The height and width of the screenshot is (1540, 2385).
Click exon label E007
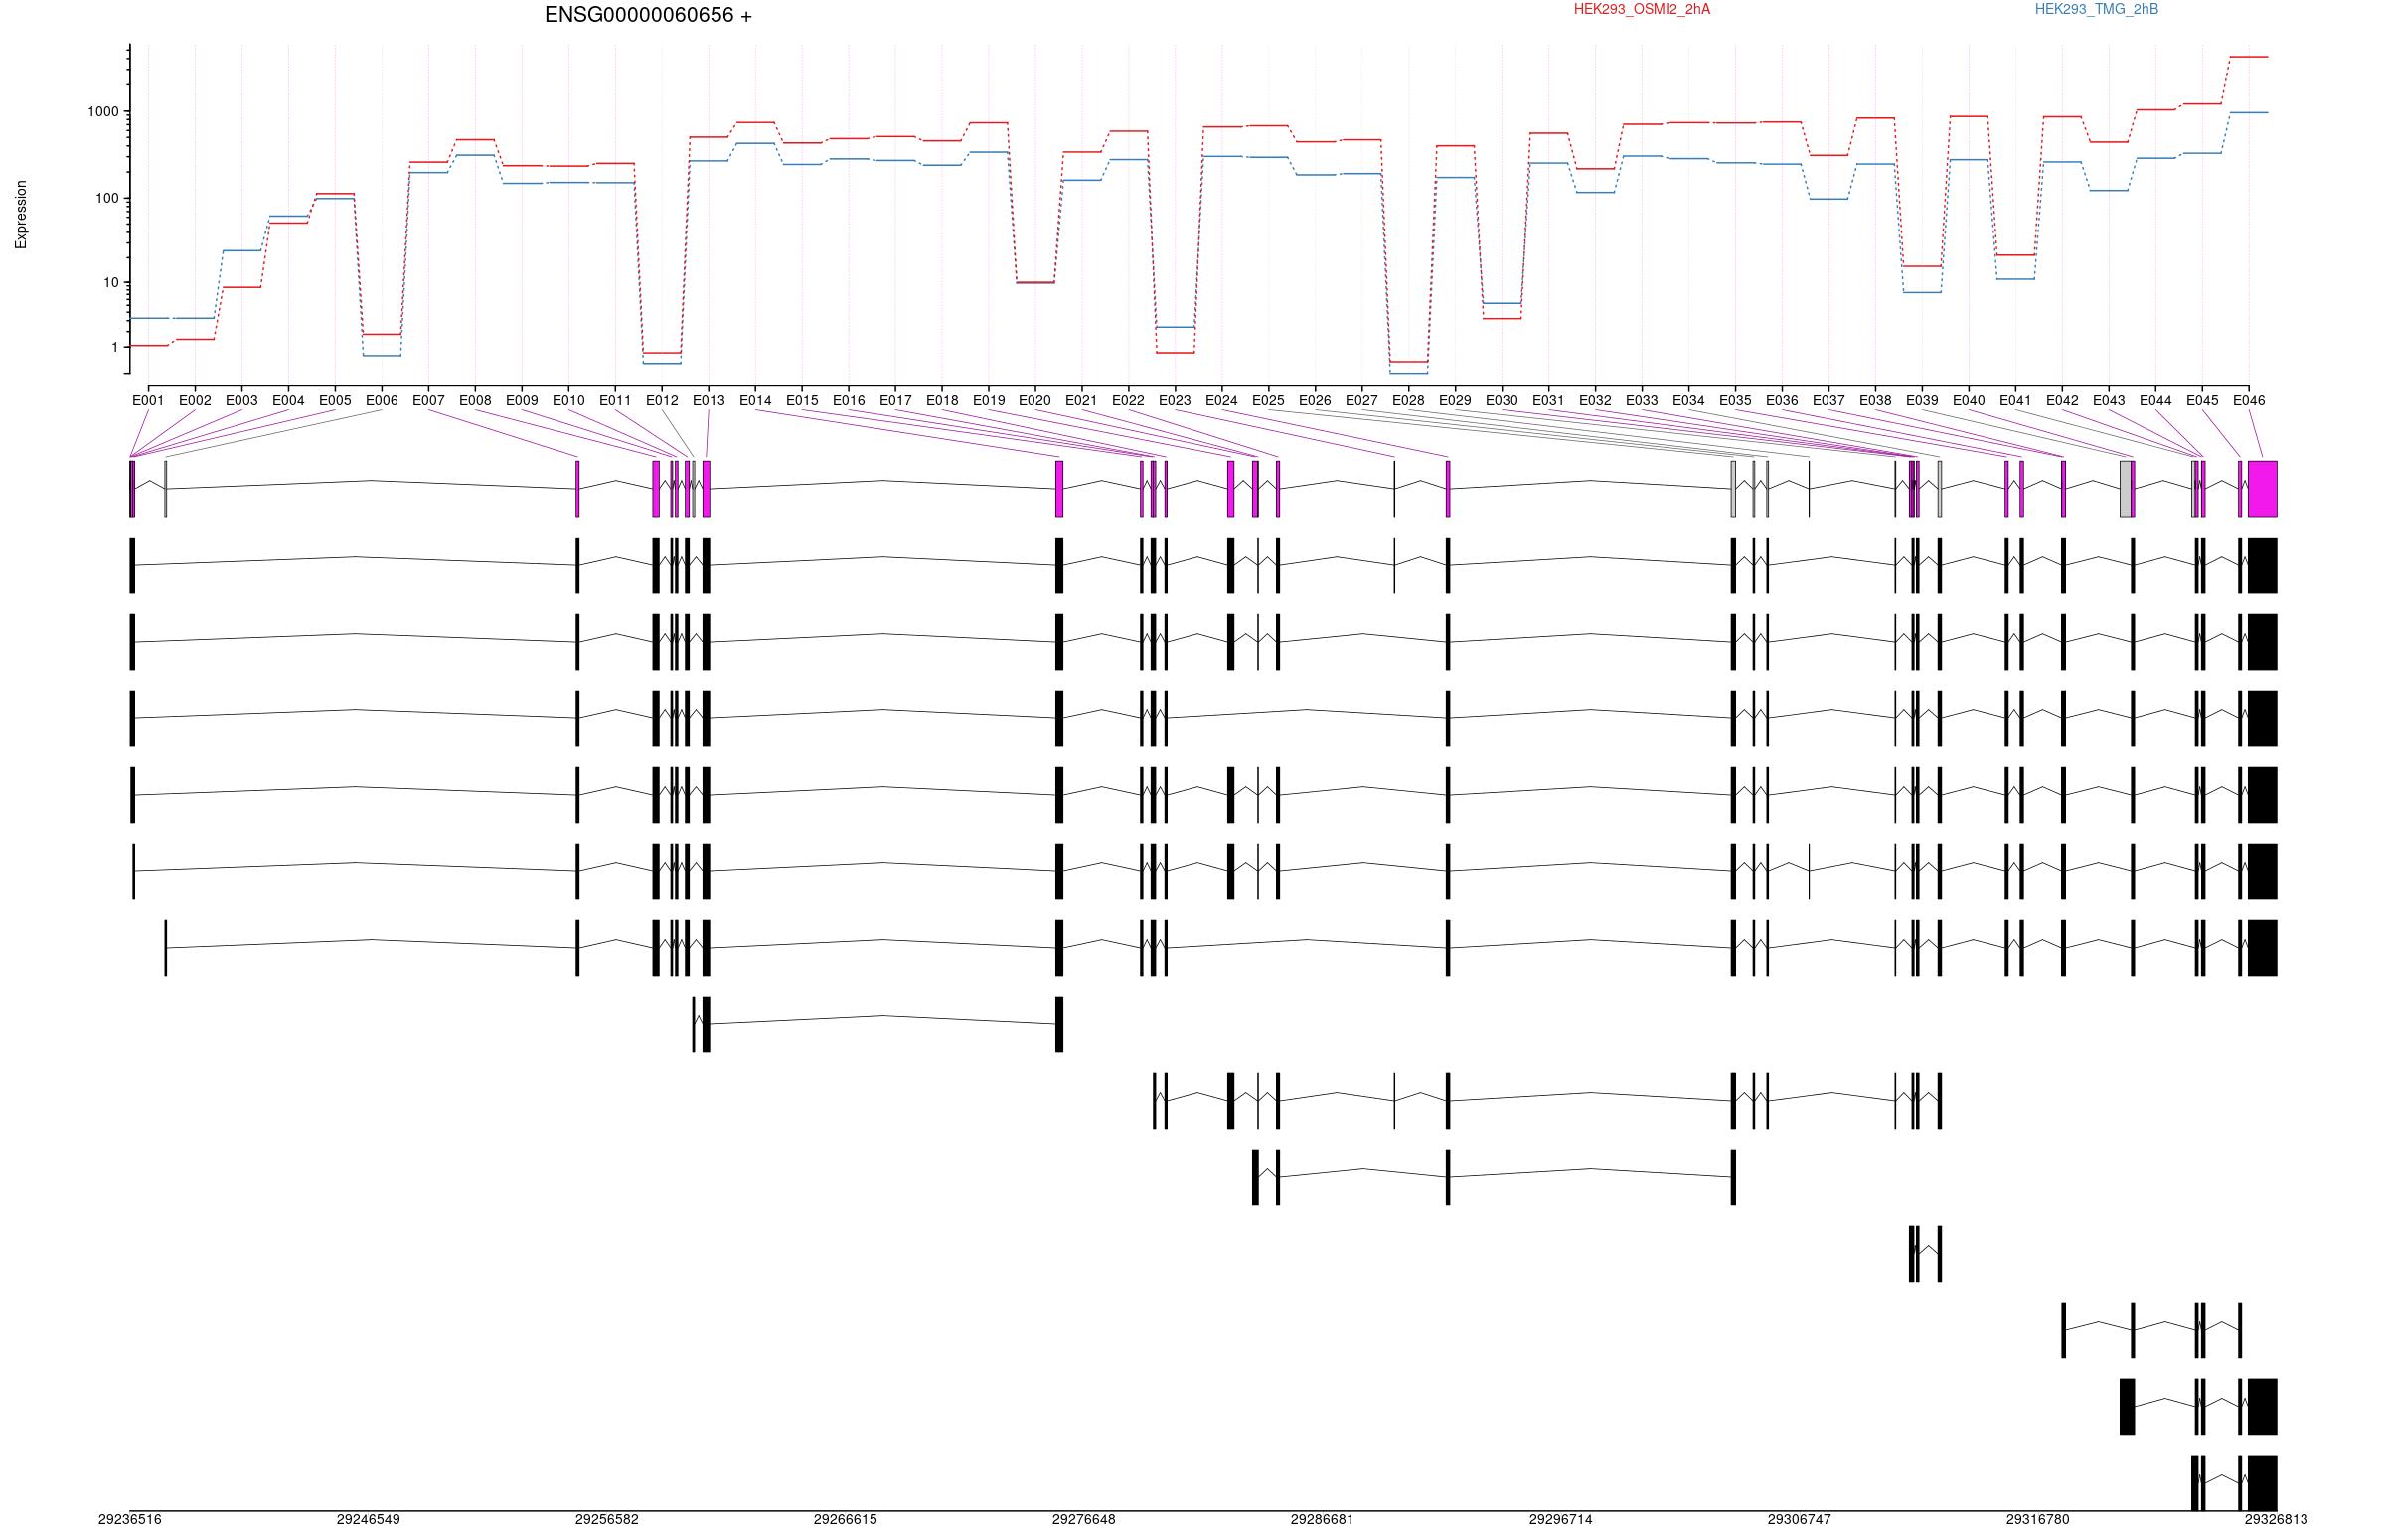[x=428, y=401]
